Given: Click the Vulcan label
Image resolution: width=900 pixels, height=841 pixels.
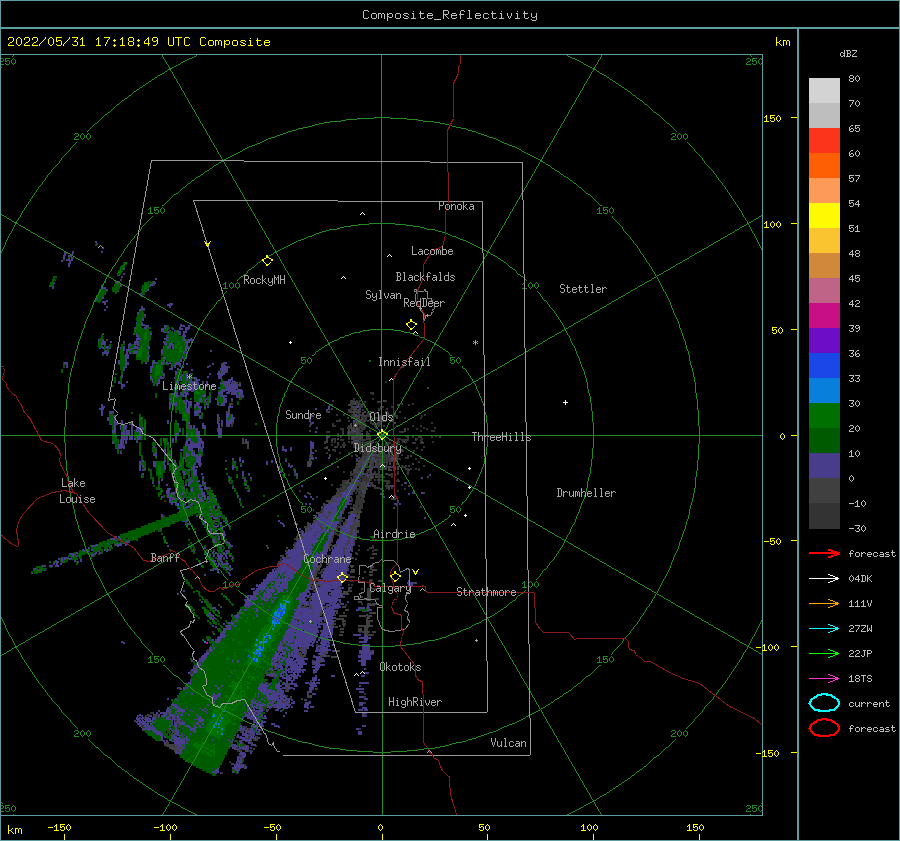Looking at the screenshot, I should coord(509,743).
